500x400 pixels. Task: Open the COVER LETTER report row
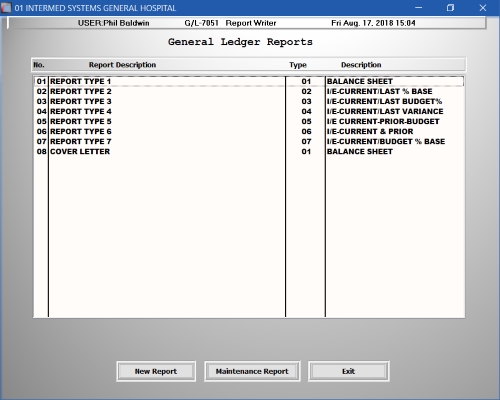tap(249, 151)
